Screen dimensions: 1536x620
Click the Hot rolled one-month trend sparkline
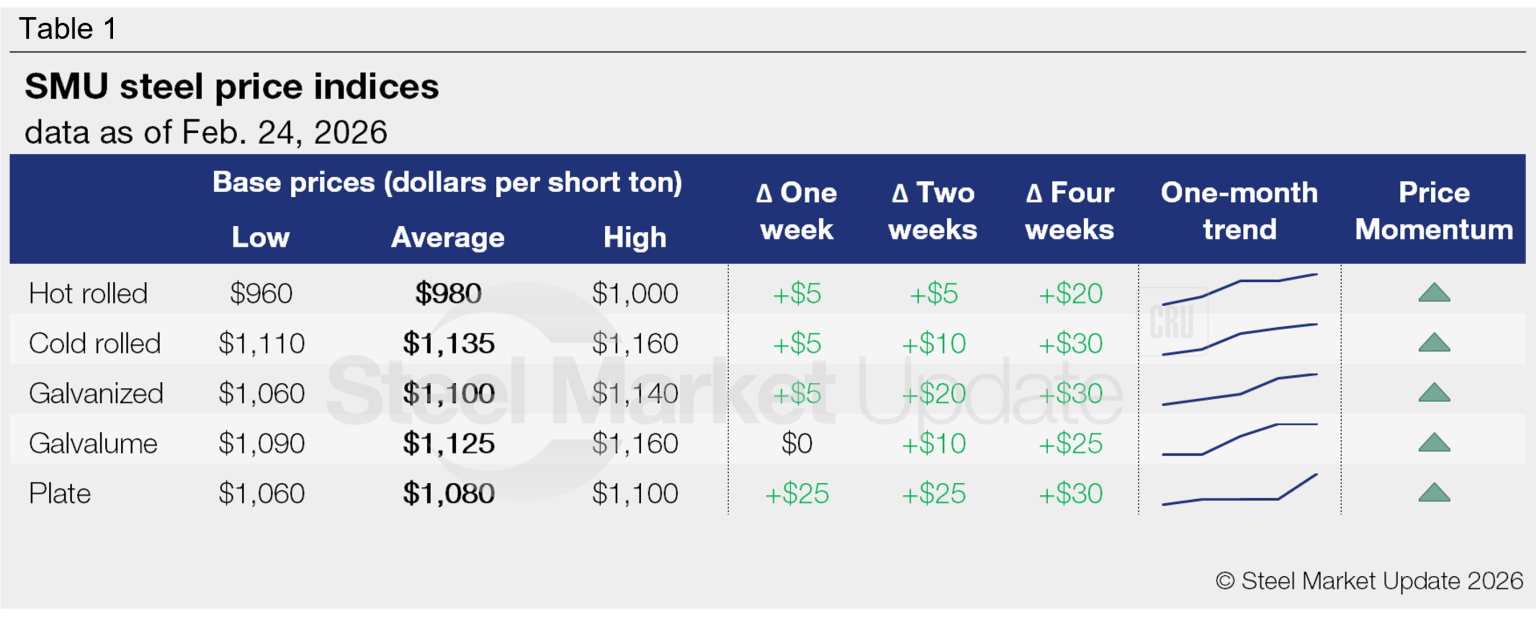click(x=1239, y=289)
